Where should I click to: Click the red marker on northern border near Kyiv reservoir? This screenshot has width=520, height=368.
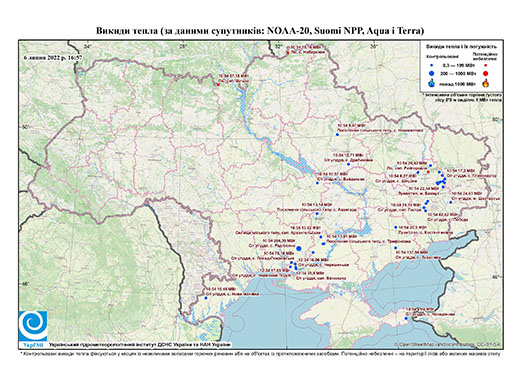coord(218,85)
